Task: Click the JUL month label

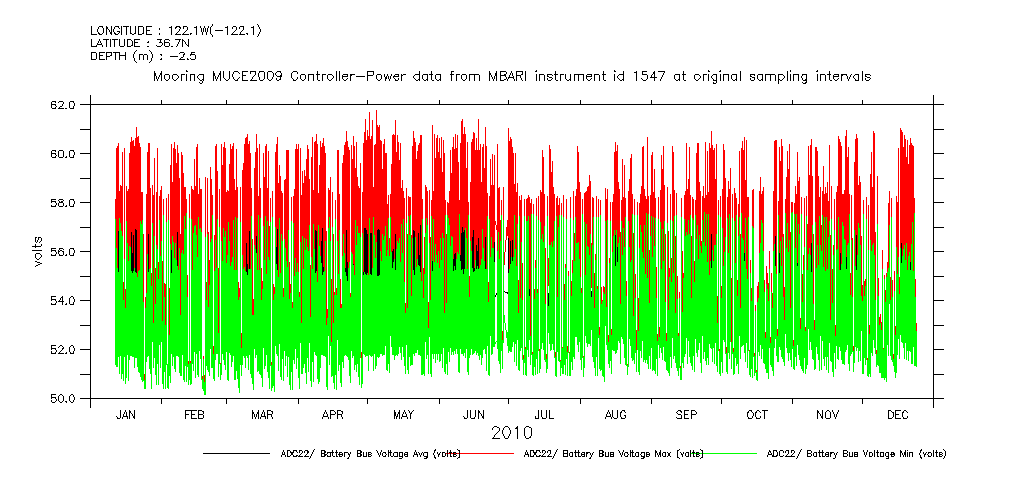Action: tap(545, 414)
